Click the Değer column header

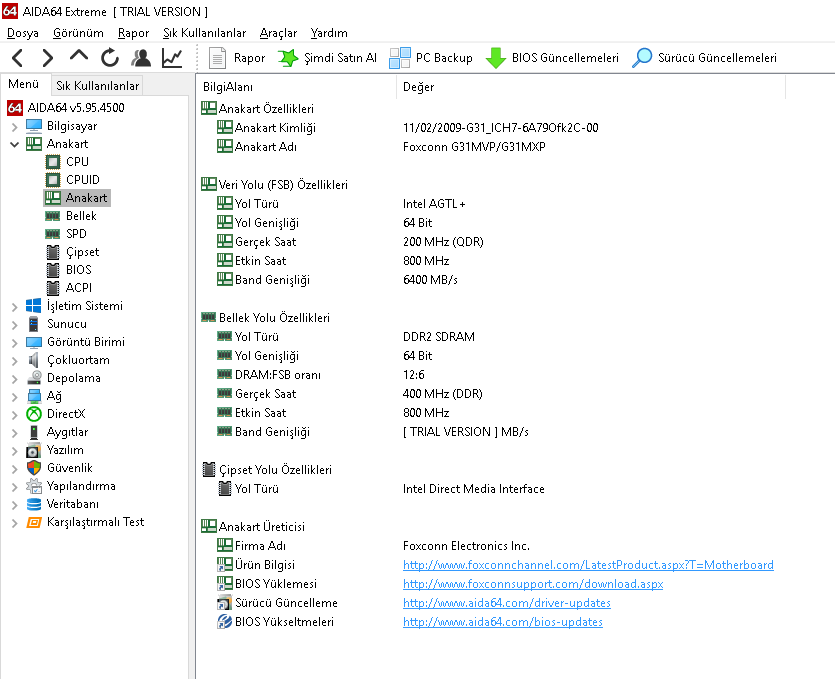[591, 87]
